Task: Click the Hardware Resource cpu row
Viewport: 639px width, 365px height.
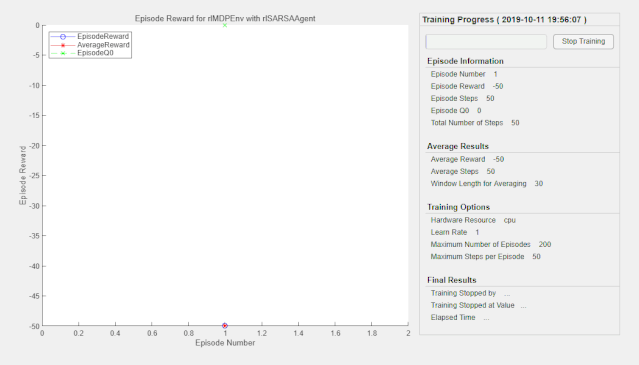Action: (473, 220)
